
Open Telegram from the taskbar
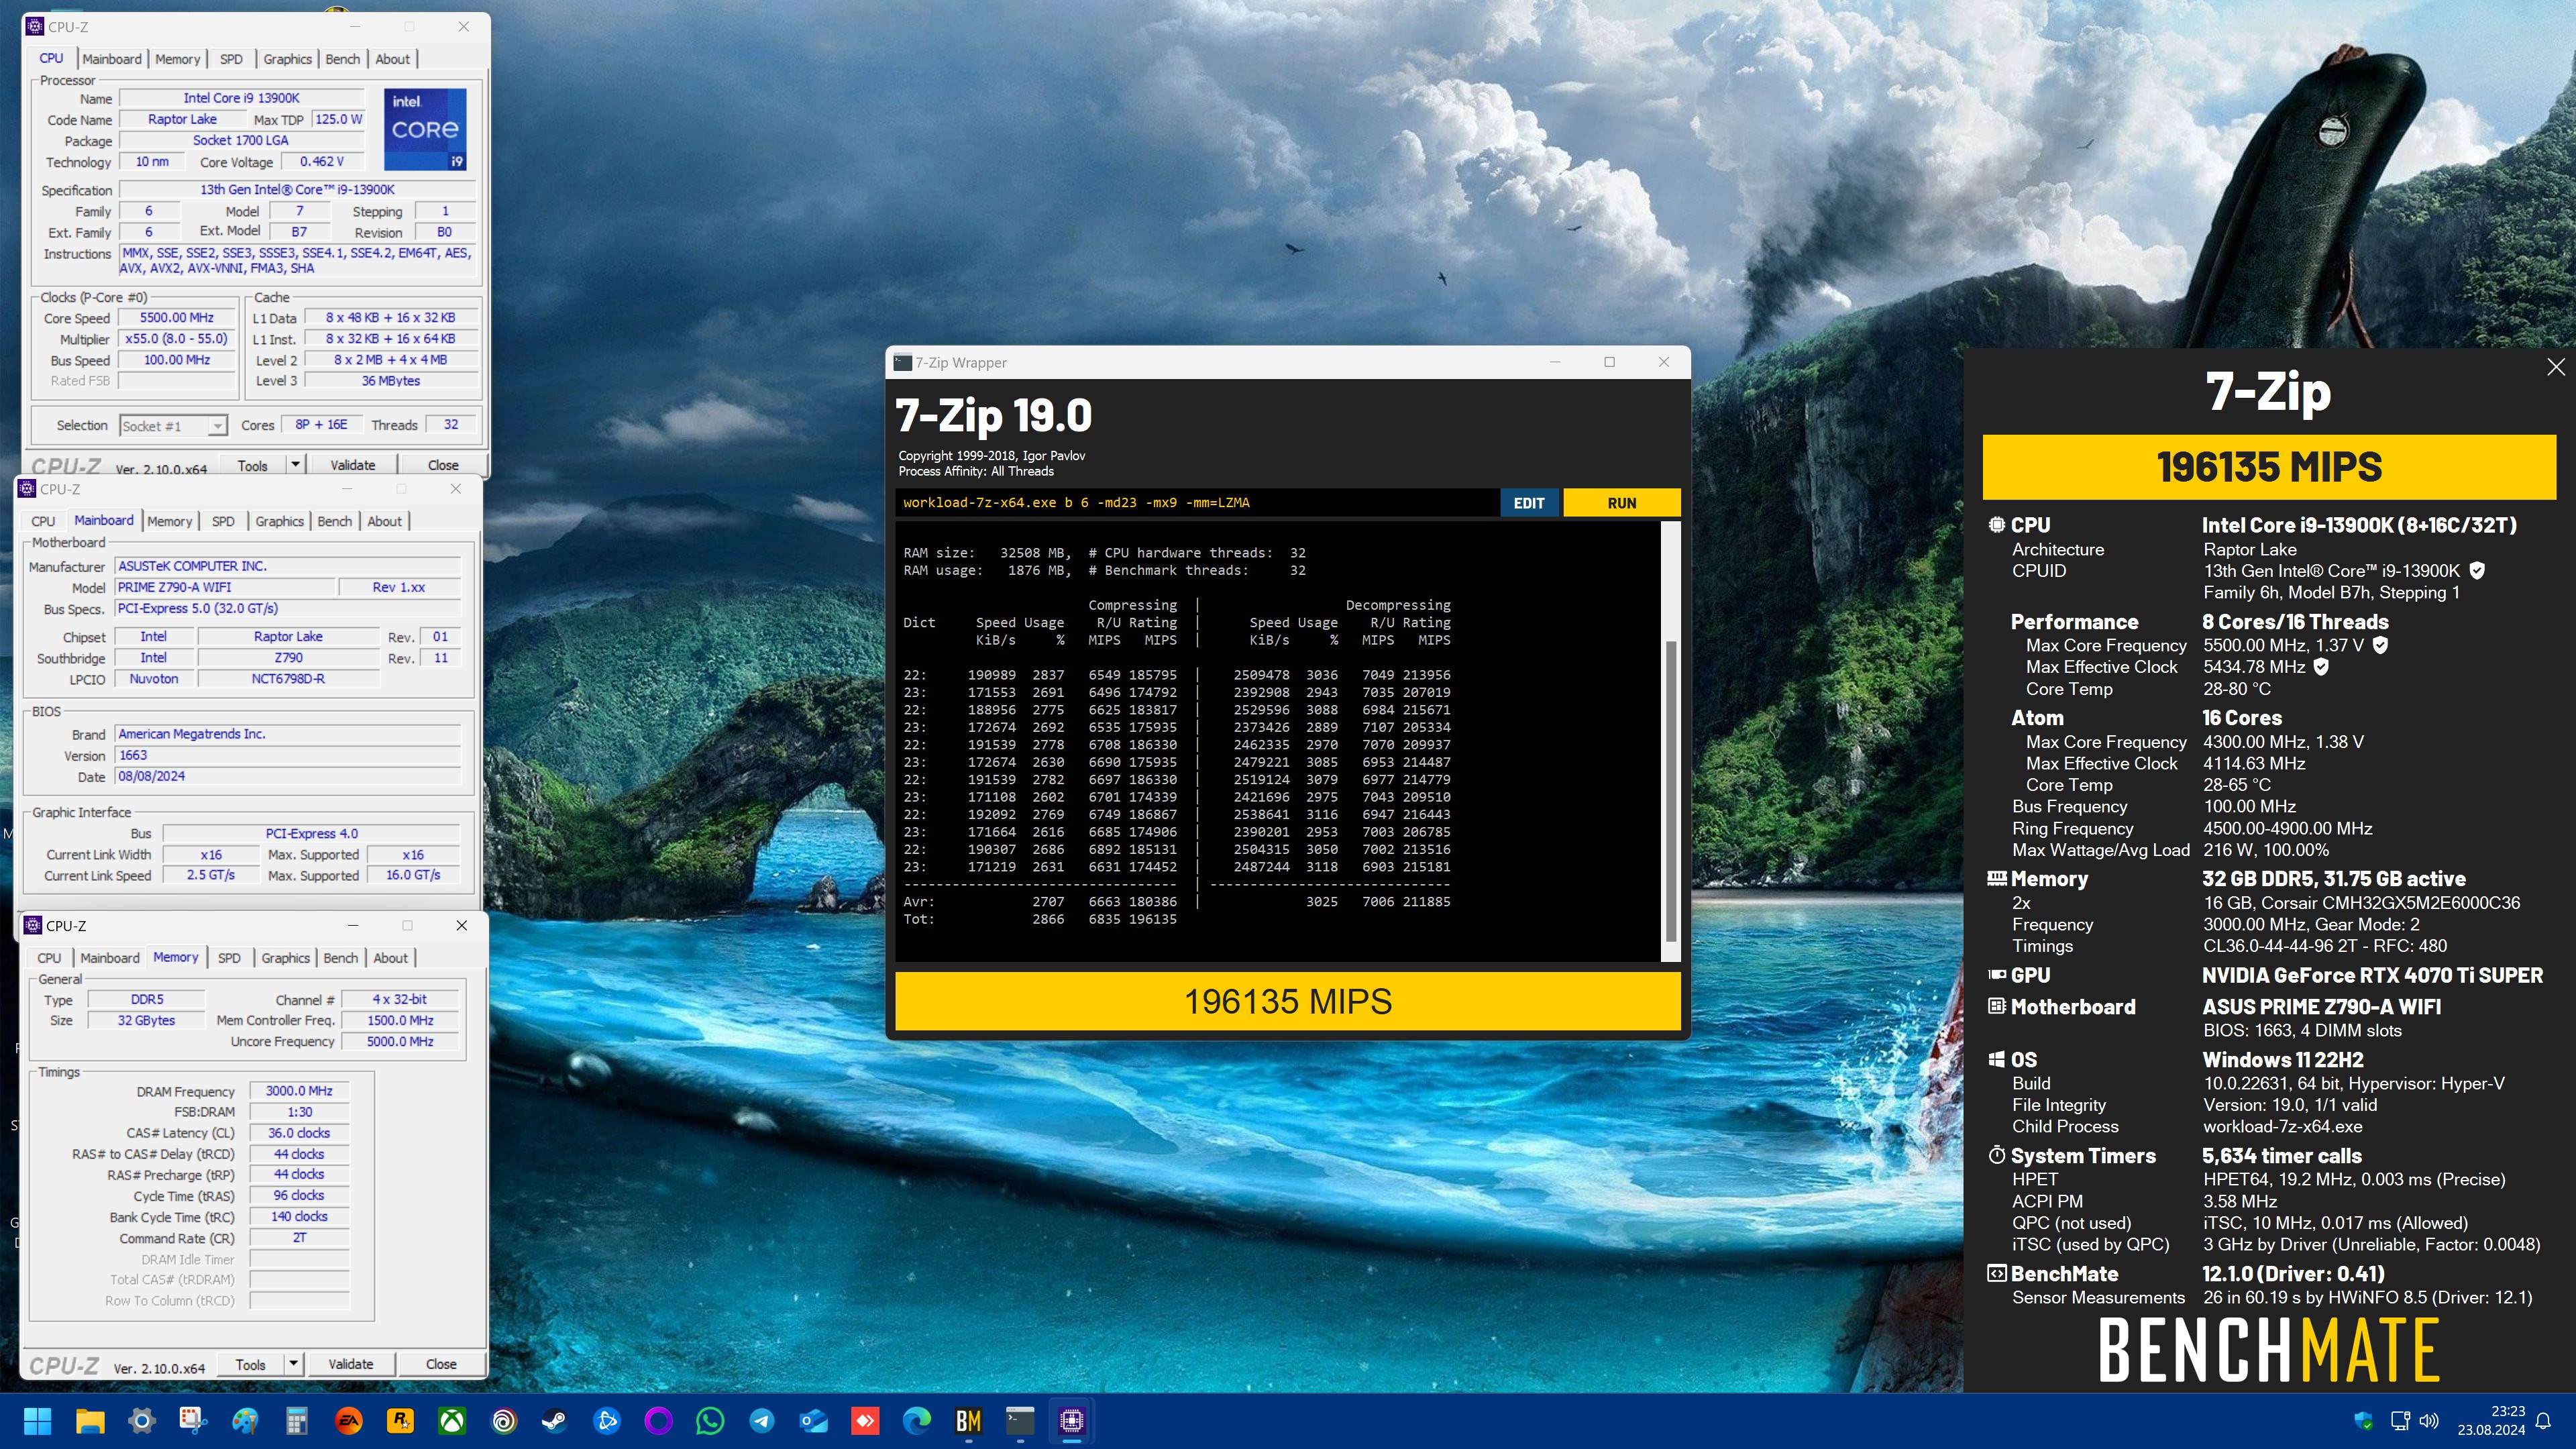point(762,1420)
